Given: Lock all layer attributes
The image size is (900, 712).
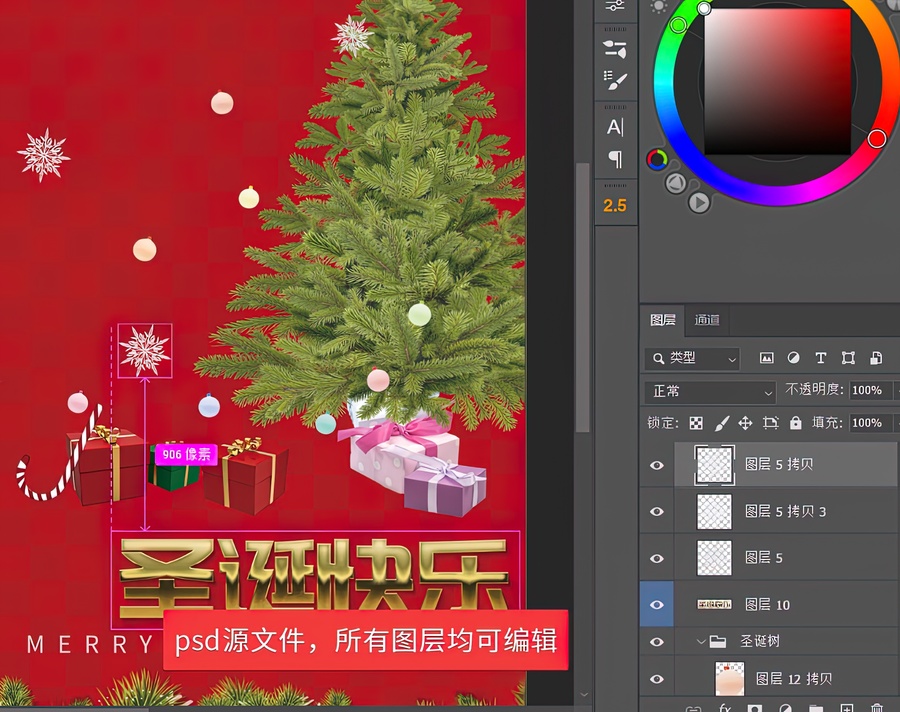Looking at the screenshot, I should click(x=796, y=423).
